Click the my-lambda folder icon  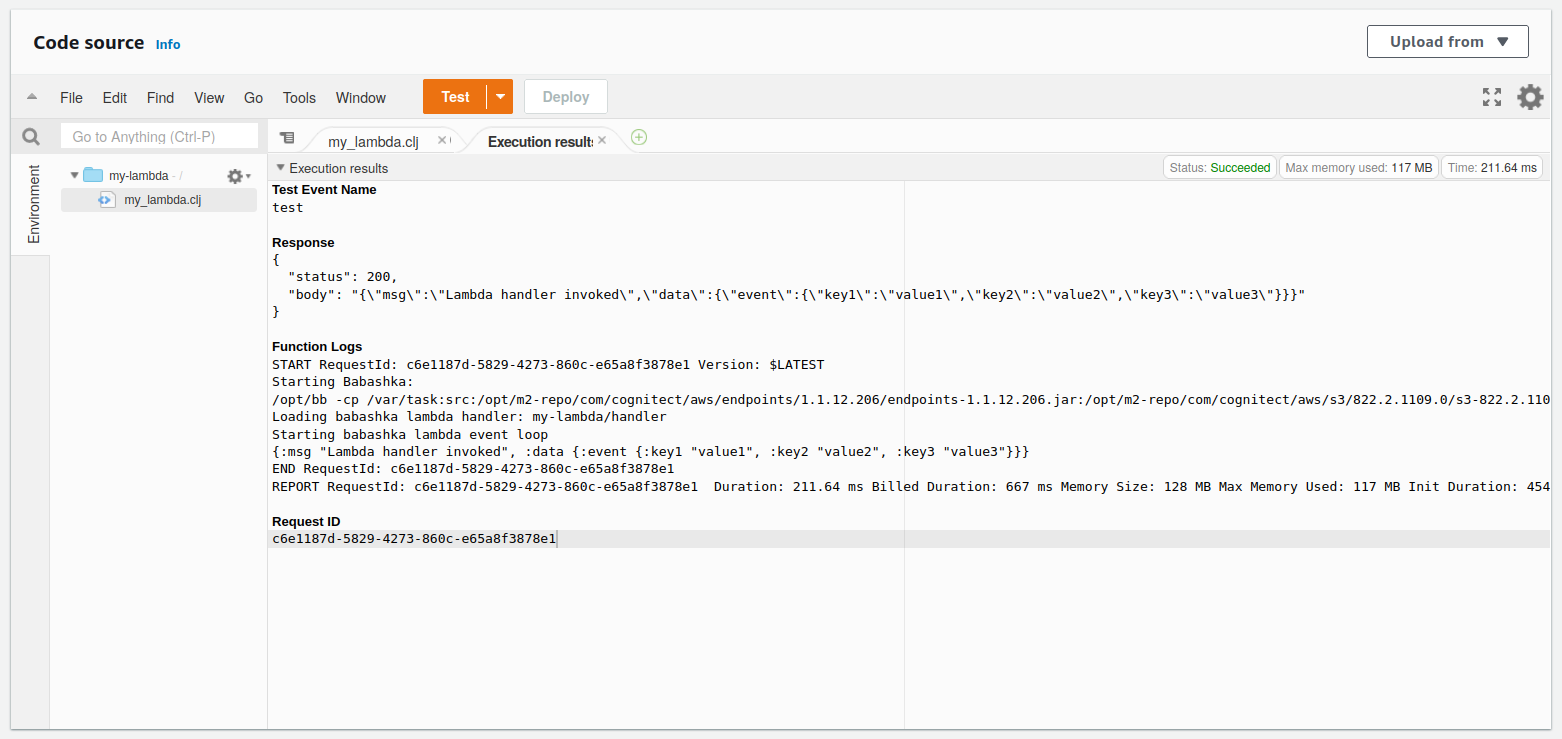93,175
